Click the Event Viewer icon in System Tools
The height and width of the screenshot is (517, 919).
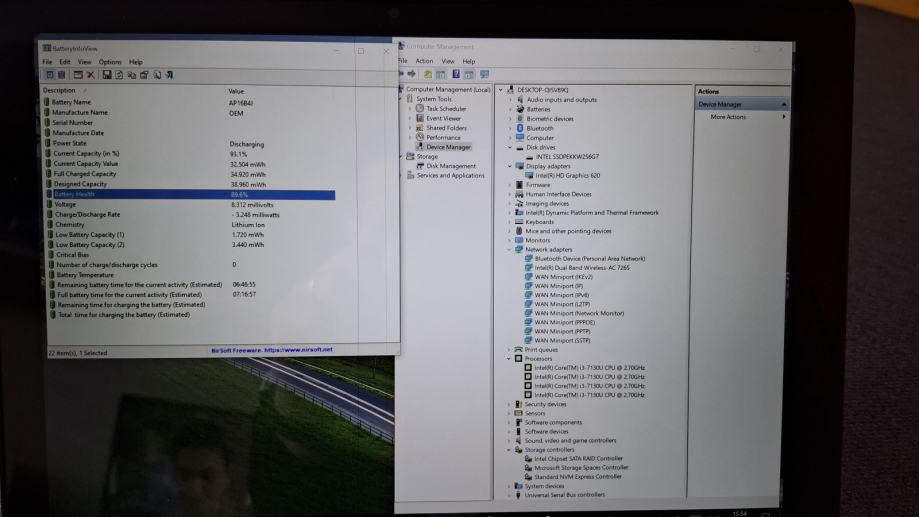click(x=420, y=118)
